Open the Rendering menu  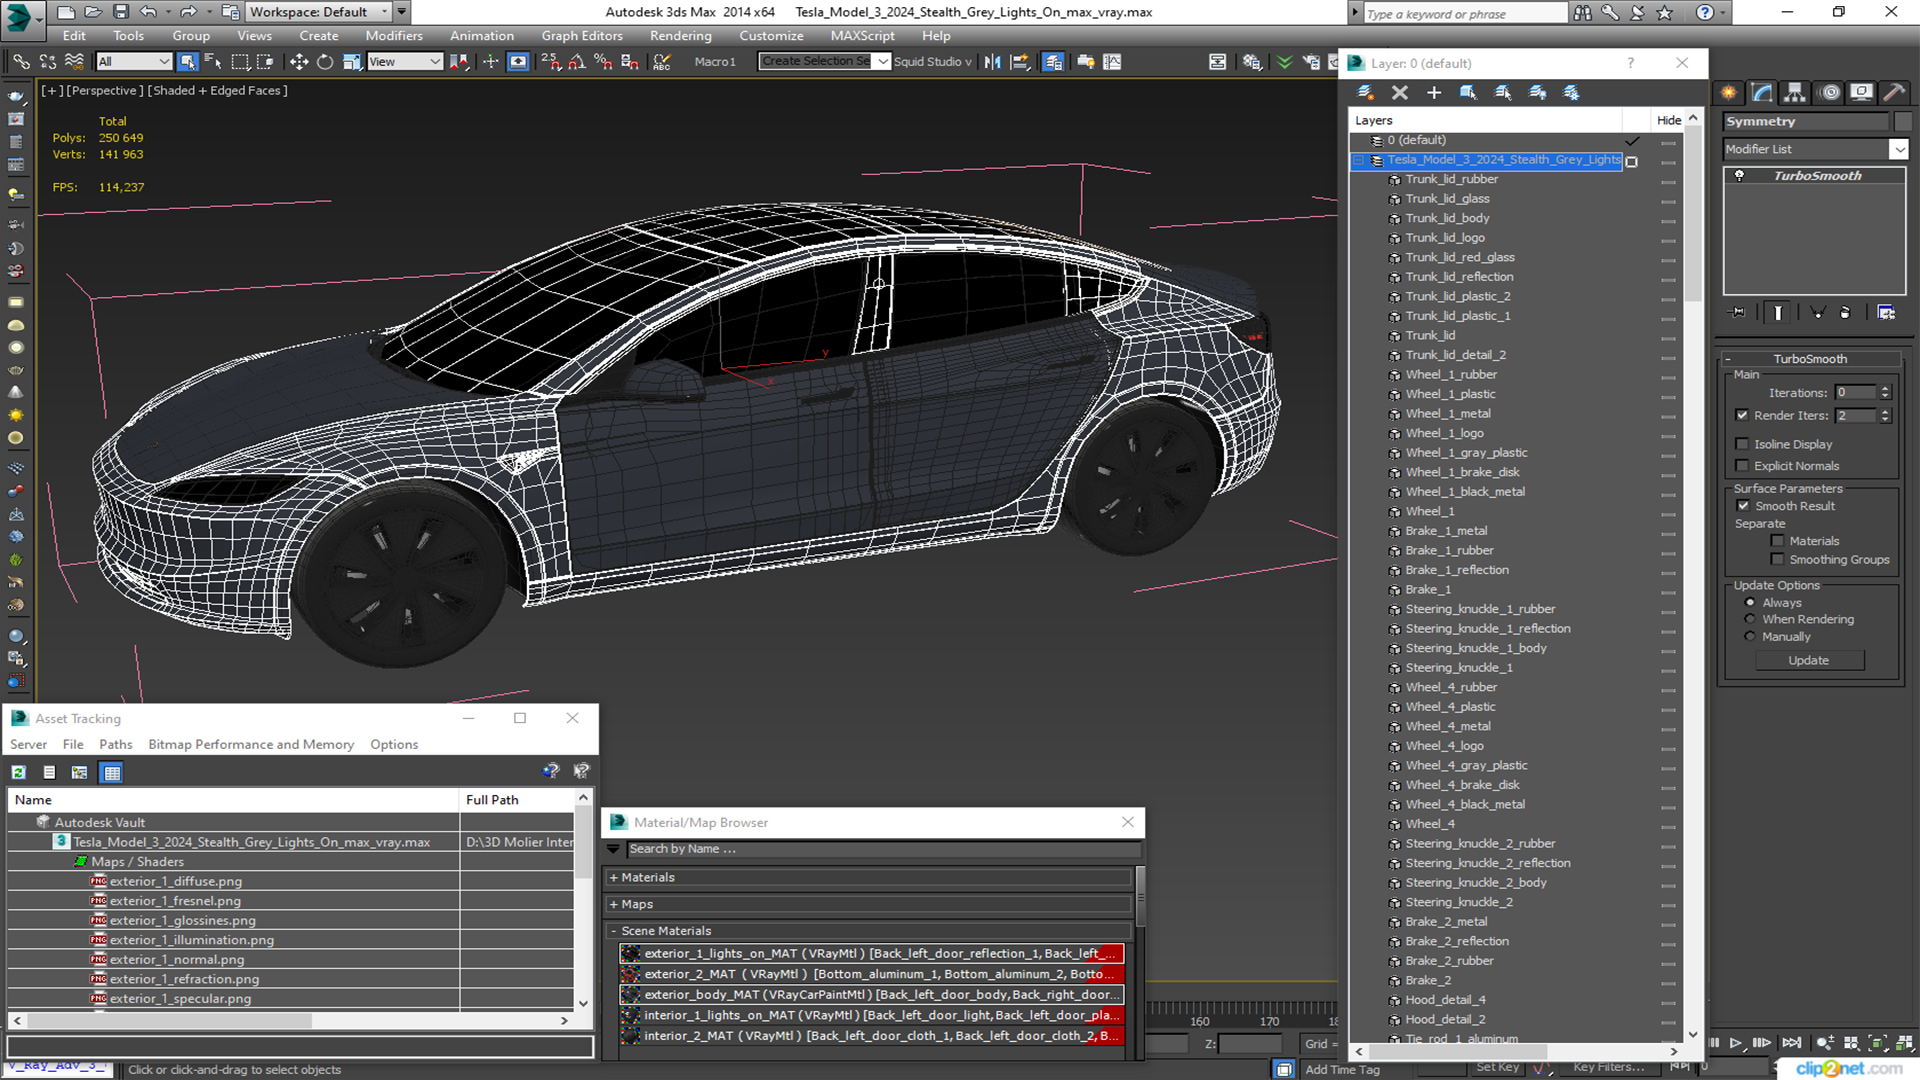click(681, 36)
